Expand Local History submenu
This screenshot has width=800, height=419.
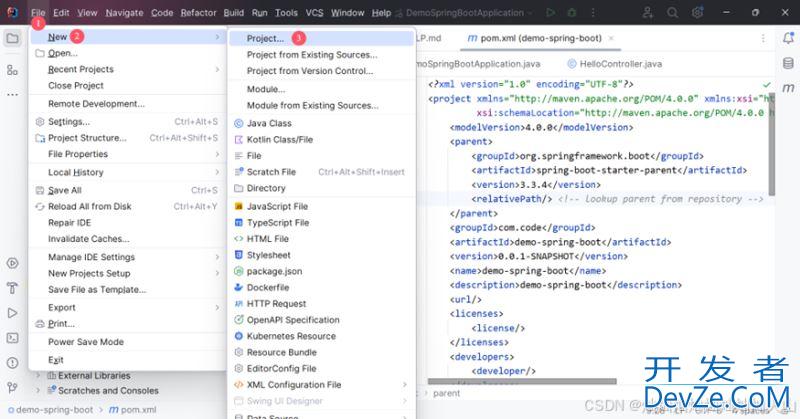point(128,172)
